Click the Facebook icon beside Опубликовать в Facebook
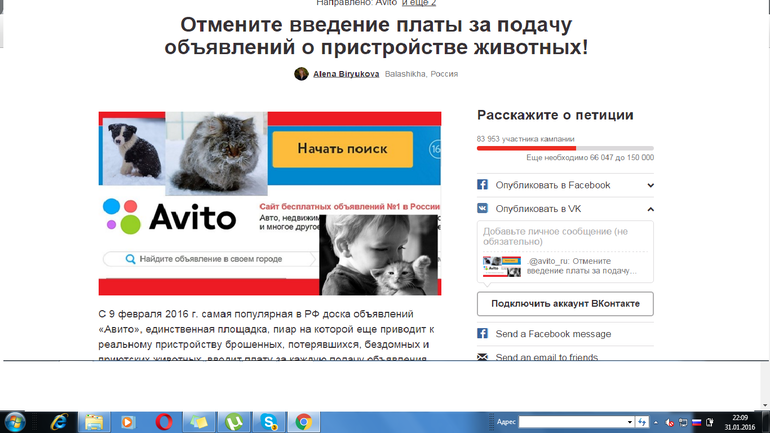Viewport: 770px width, 433px height. pos(482,185)
